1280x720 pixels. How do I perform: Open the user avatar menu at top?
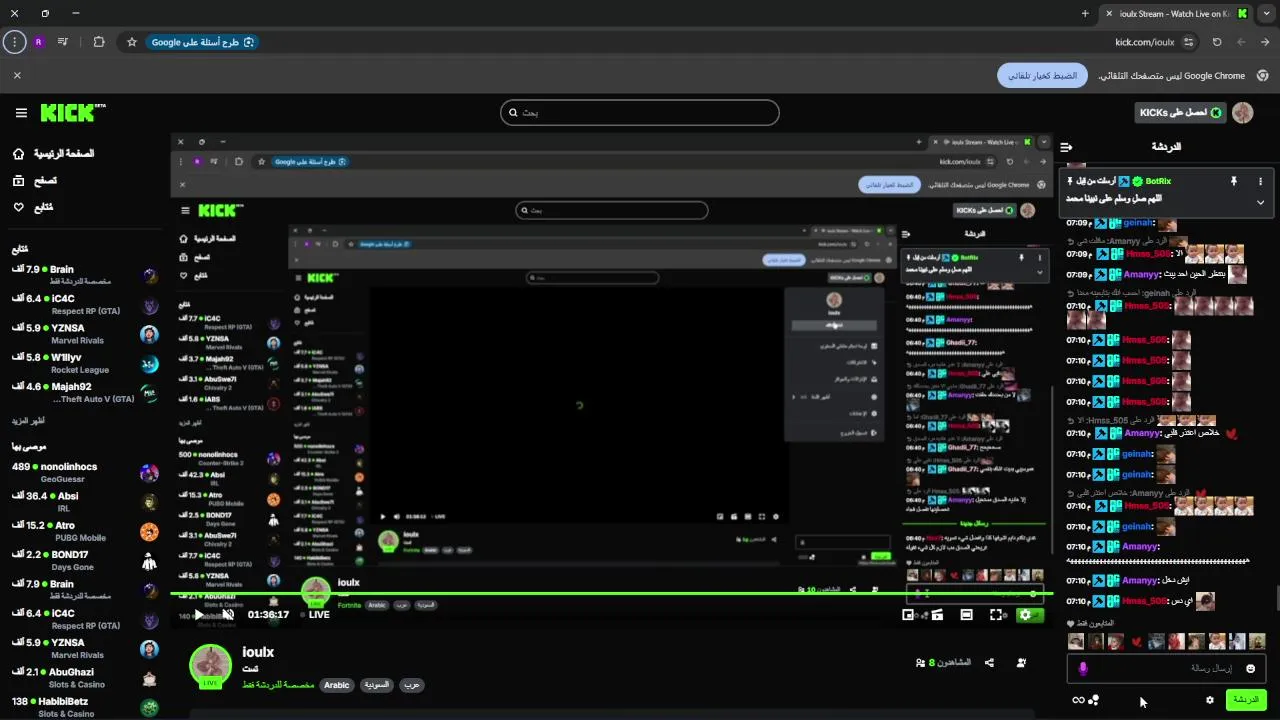(1242, 113)
